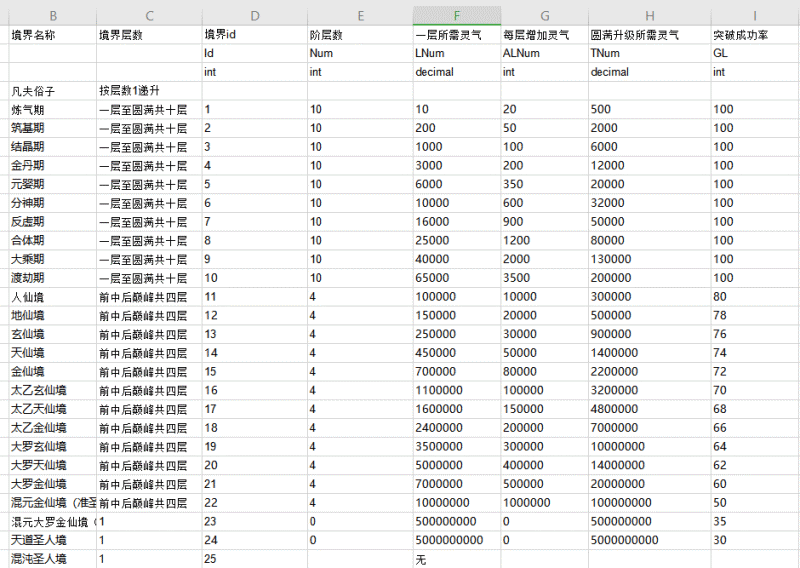Select column E header

click(x=360, y=16)
